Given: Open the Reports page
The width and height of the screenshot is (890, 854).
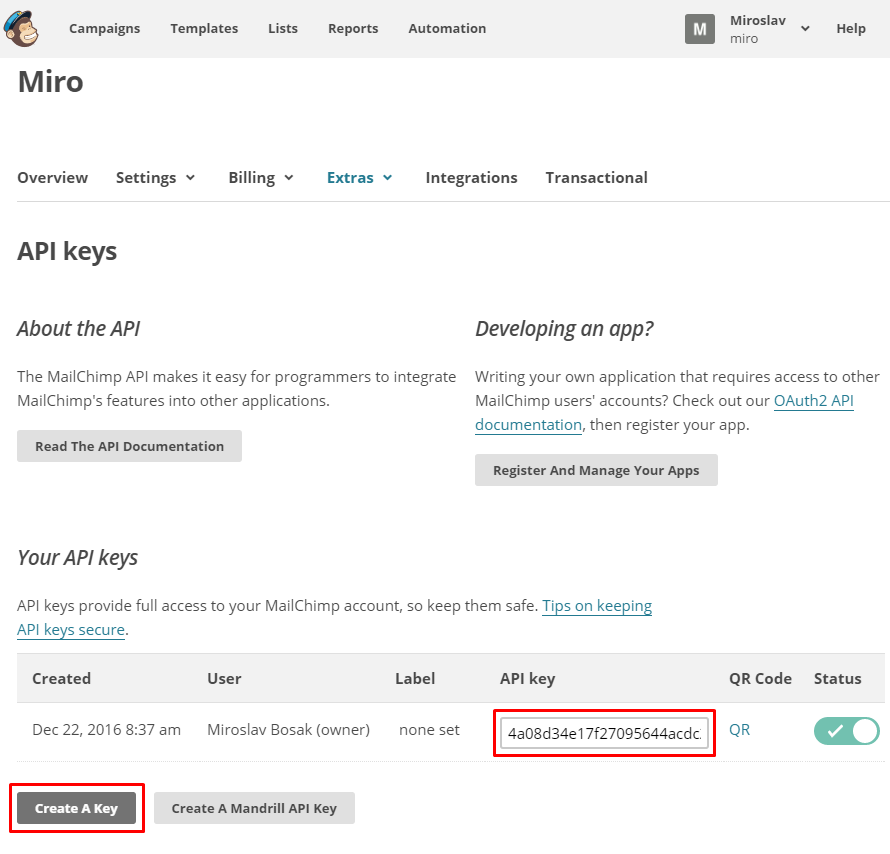Looking at the screenshot, I should (353, 28).
